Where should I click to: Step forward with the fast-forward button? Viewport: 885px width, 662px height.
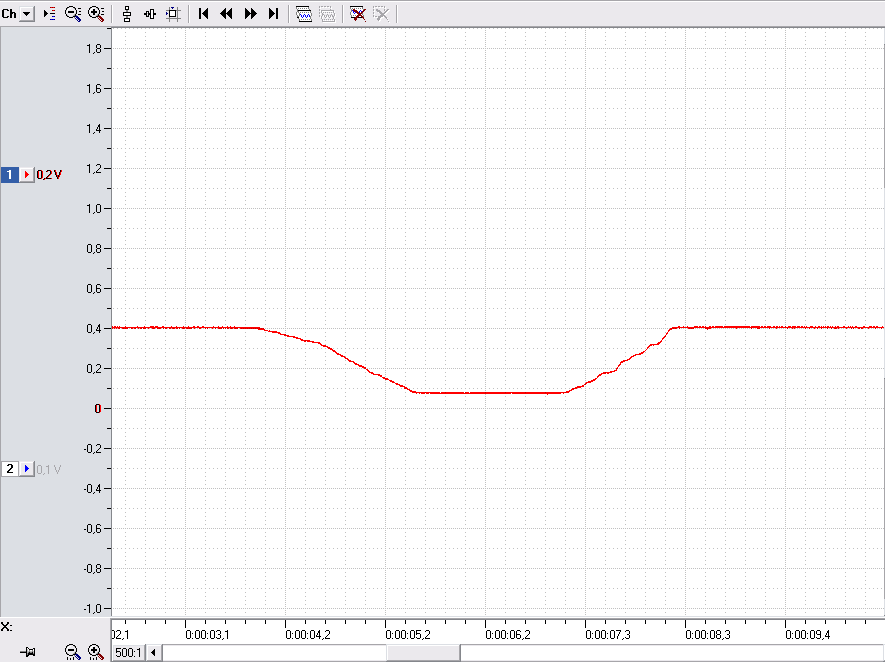[x=251, y=14]
